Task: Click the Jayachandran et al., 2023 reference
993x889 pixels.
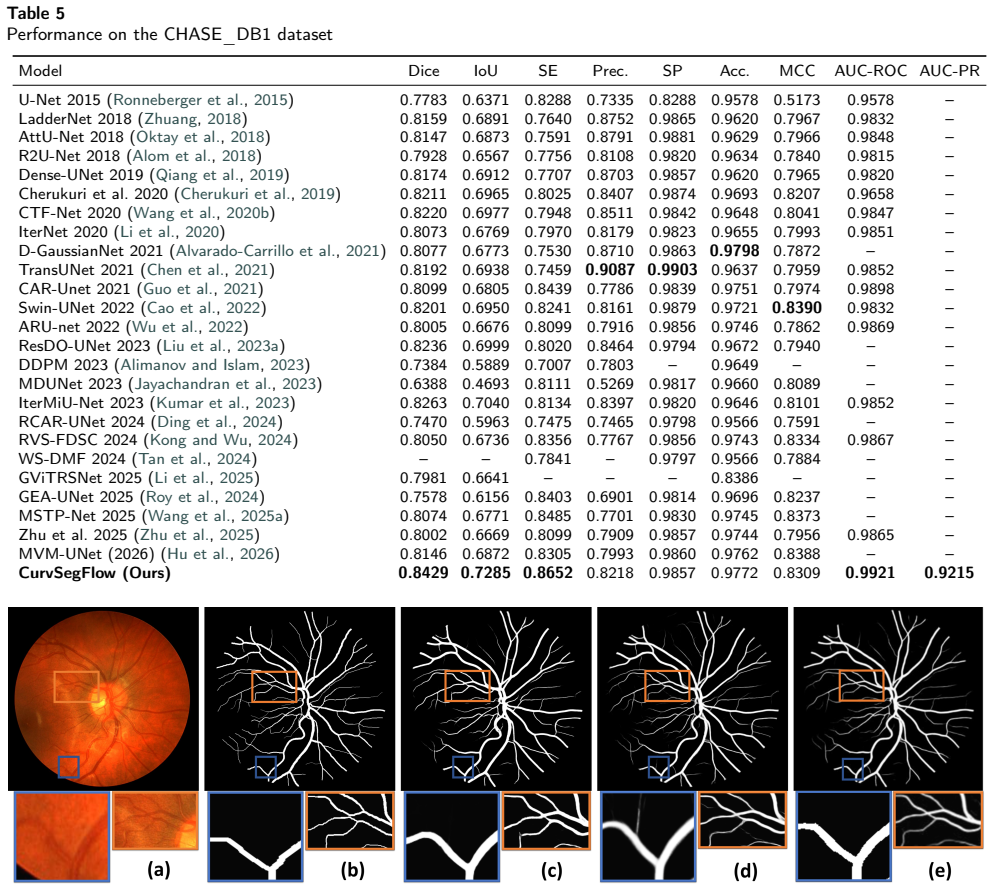Action: pyautogui.click(x=225, y=384)
